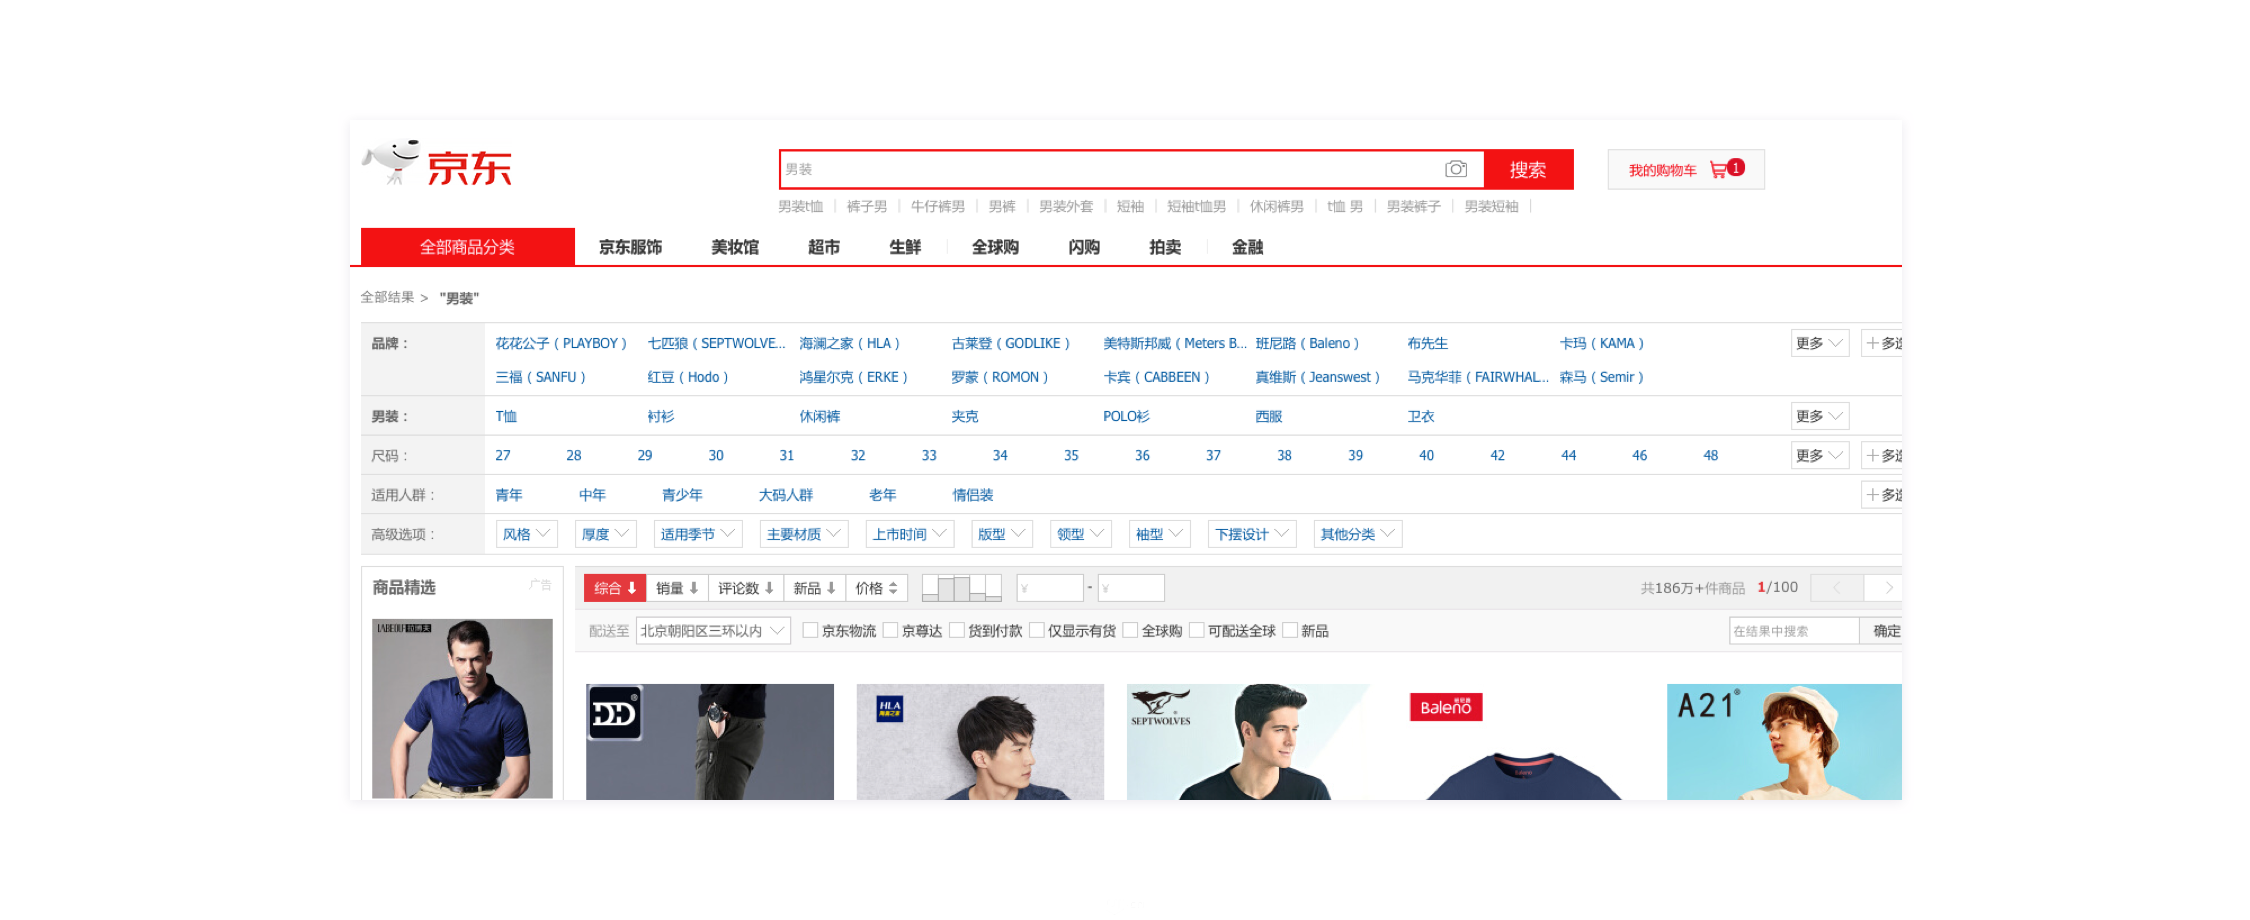Select 超市 in the navigation bar
The width and height of the screenshot is (2250, 920).
coord(824,247)
